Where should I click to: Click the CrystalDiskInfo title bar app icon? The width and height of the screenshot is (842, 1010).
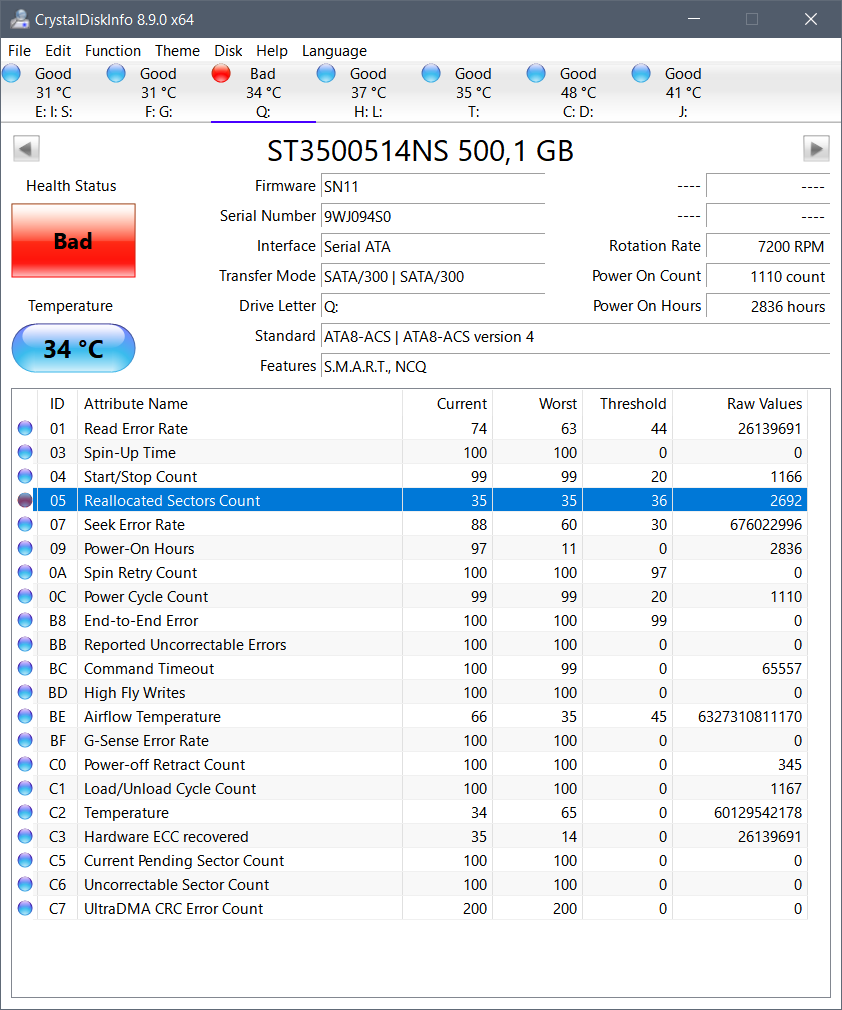(17, 19)
